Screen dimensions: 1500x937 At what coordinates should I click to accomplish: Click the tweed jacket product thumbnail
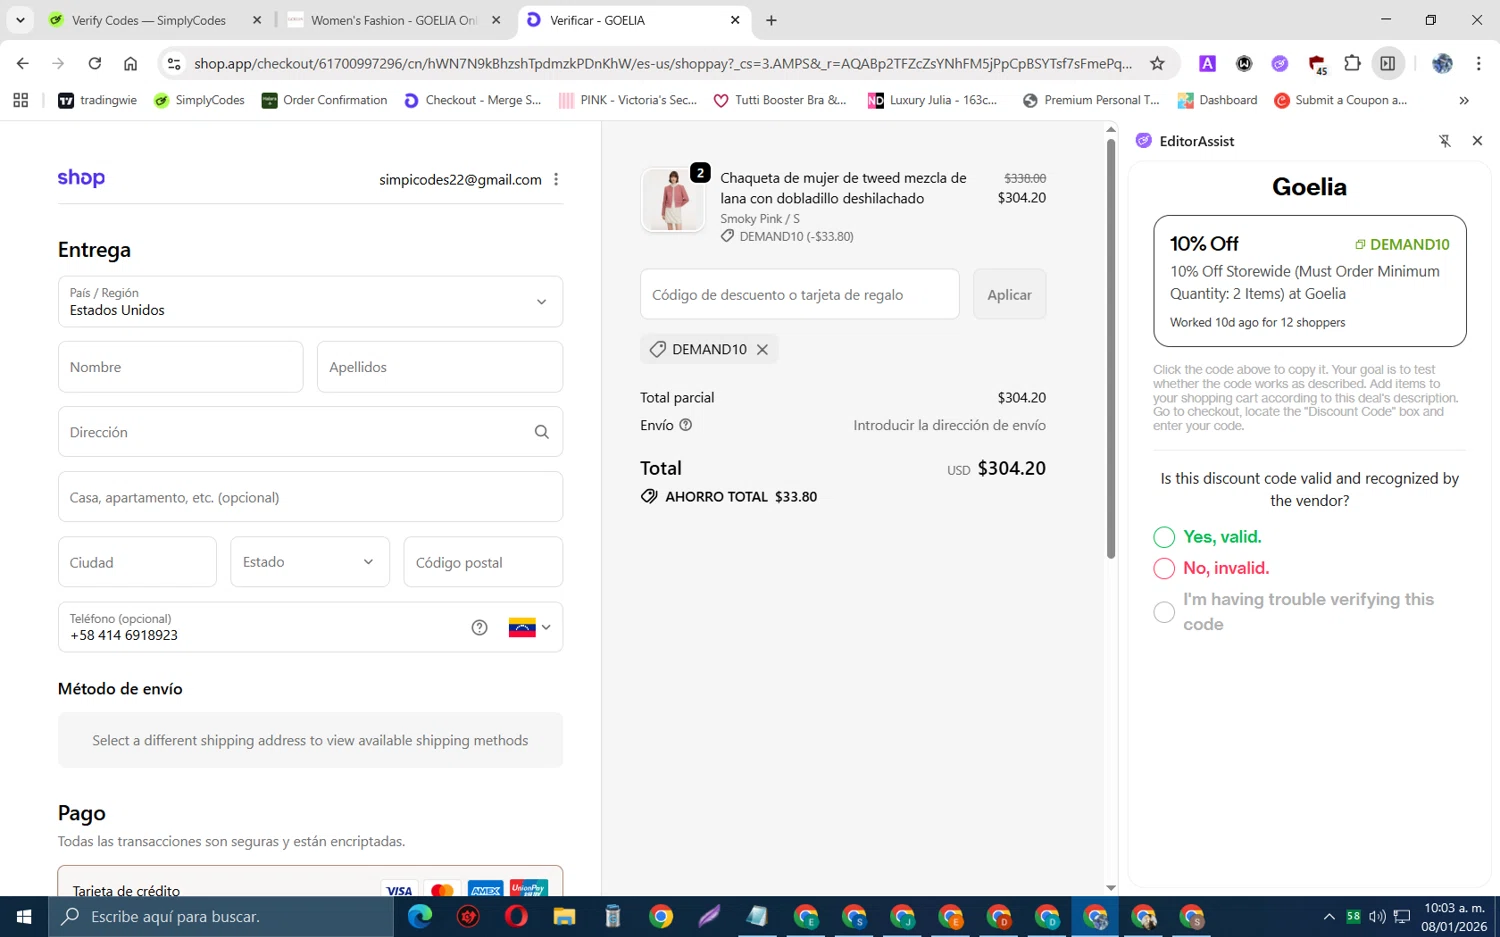(x=672, y=199)
